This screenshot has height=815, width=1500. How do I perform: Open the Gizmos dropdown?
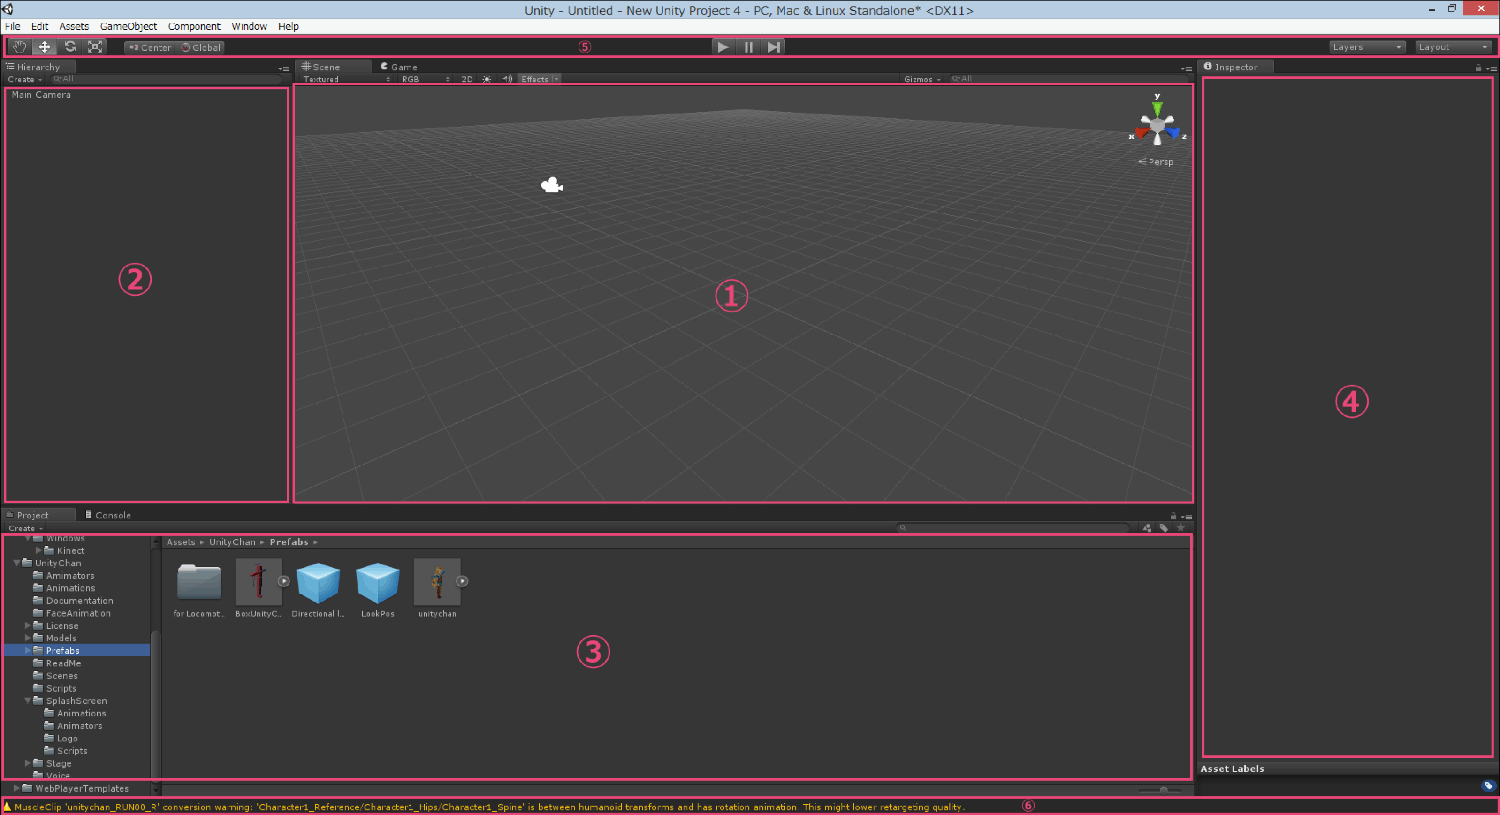click(x=922, y=79)
